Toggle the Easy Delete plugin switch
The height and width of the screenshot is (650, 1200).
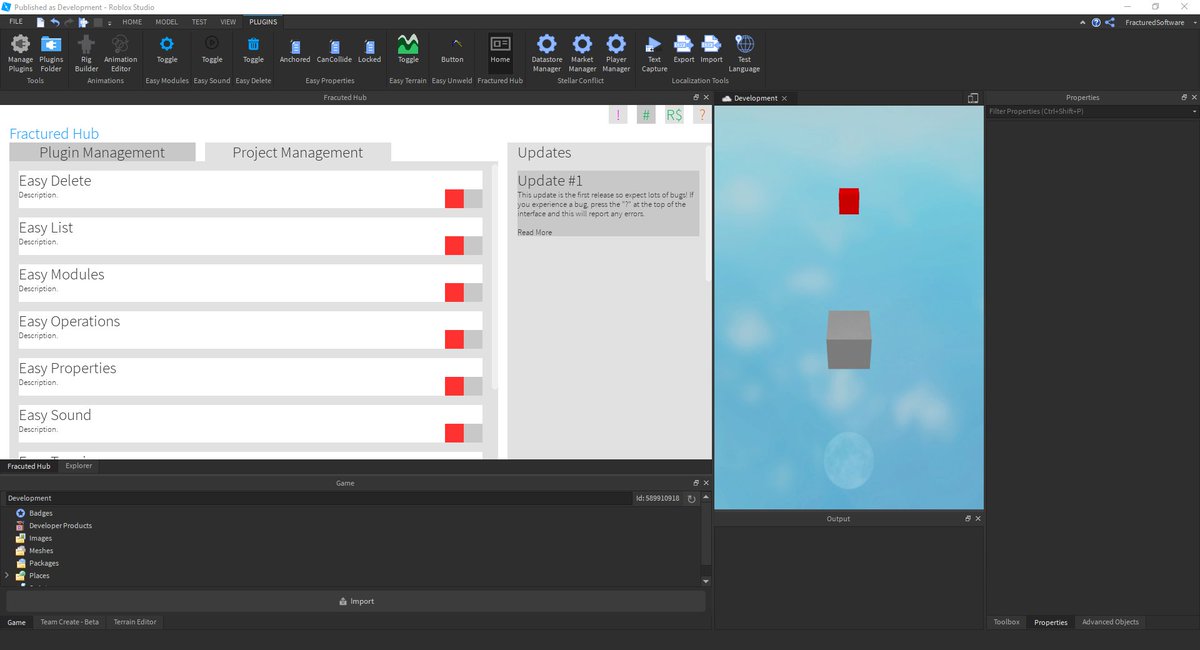point(463,198)
